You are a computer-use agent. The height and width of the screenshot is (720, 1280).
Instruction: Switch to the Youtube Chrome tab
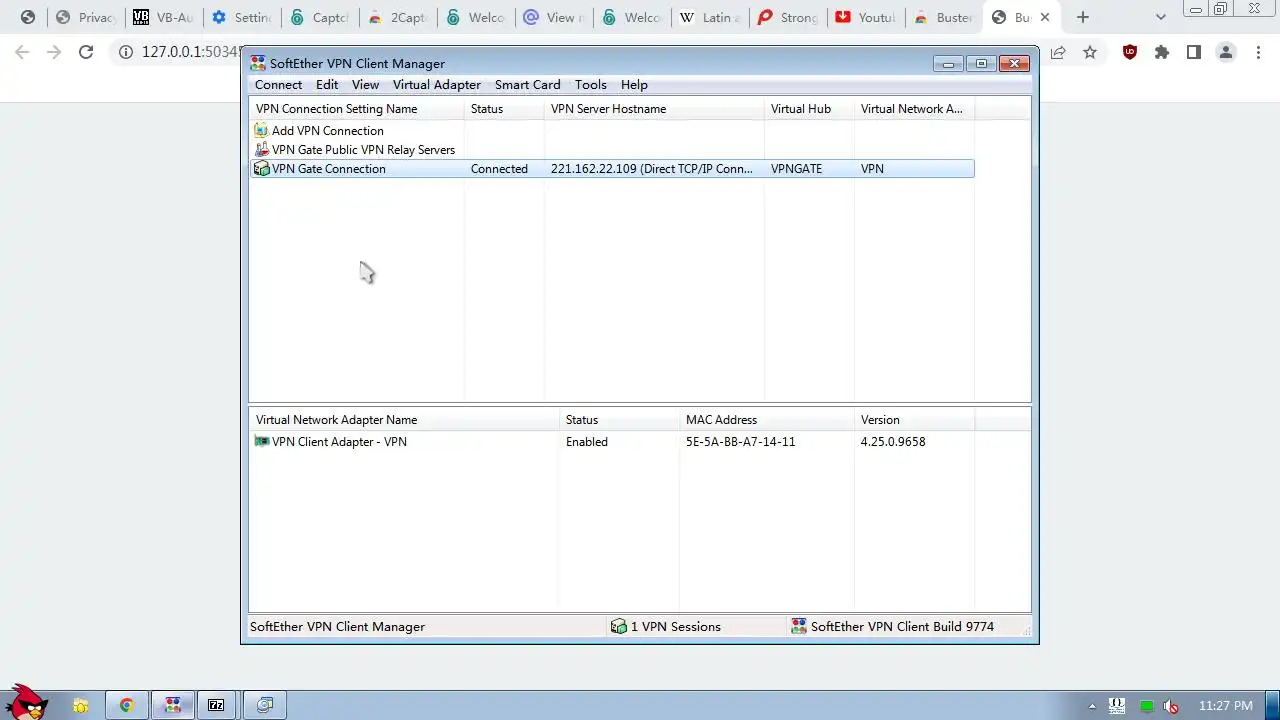point(865,17)
